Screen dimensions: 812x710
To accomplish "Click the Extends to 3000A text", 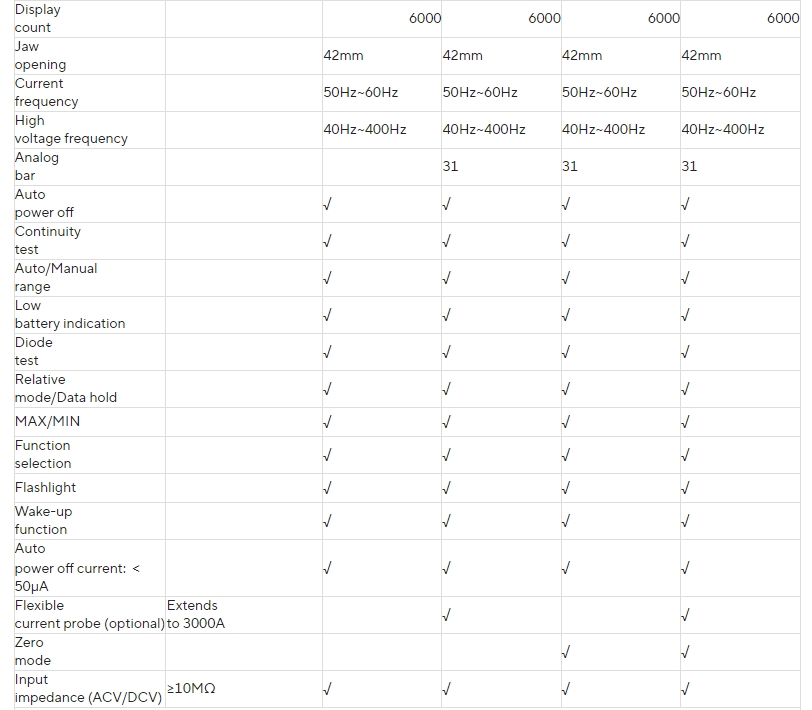I will click(196, 614).
